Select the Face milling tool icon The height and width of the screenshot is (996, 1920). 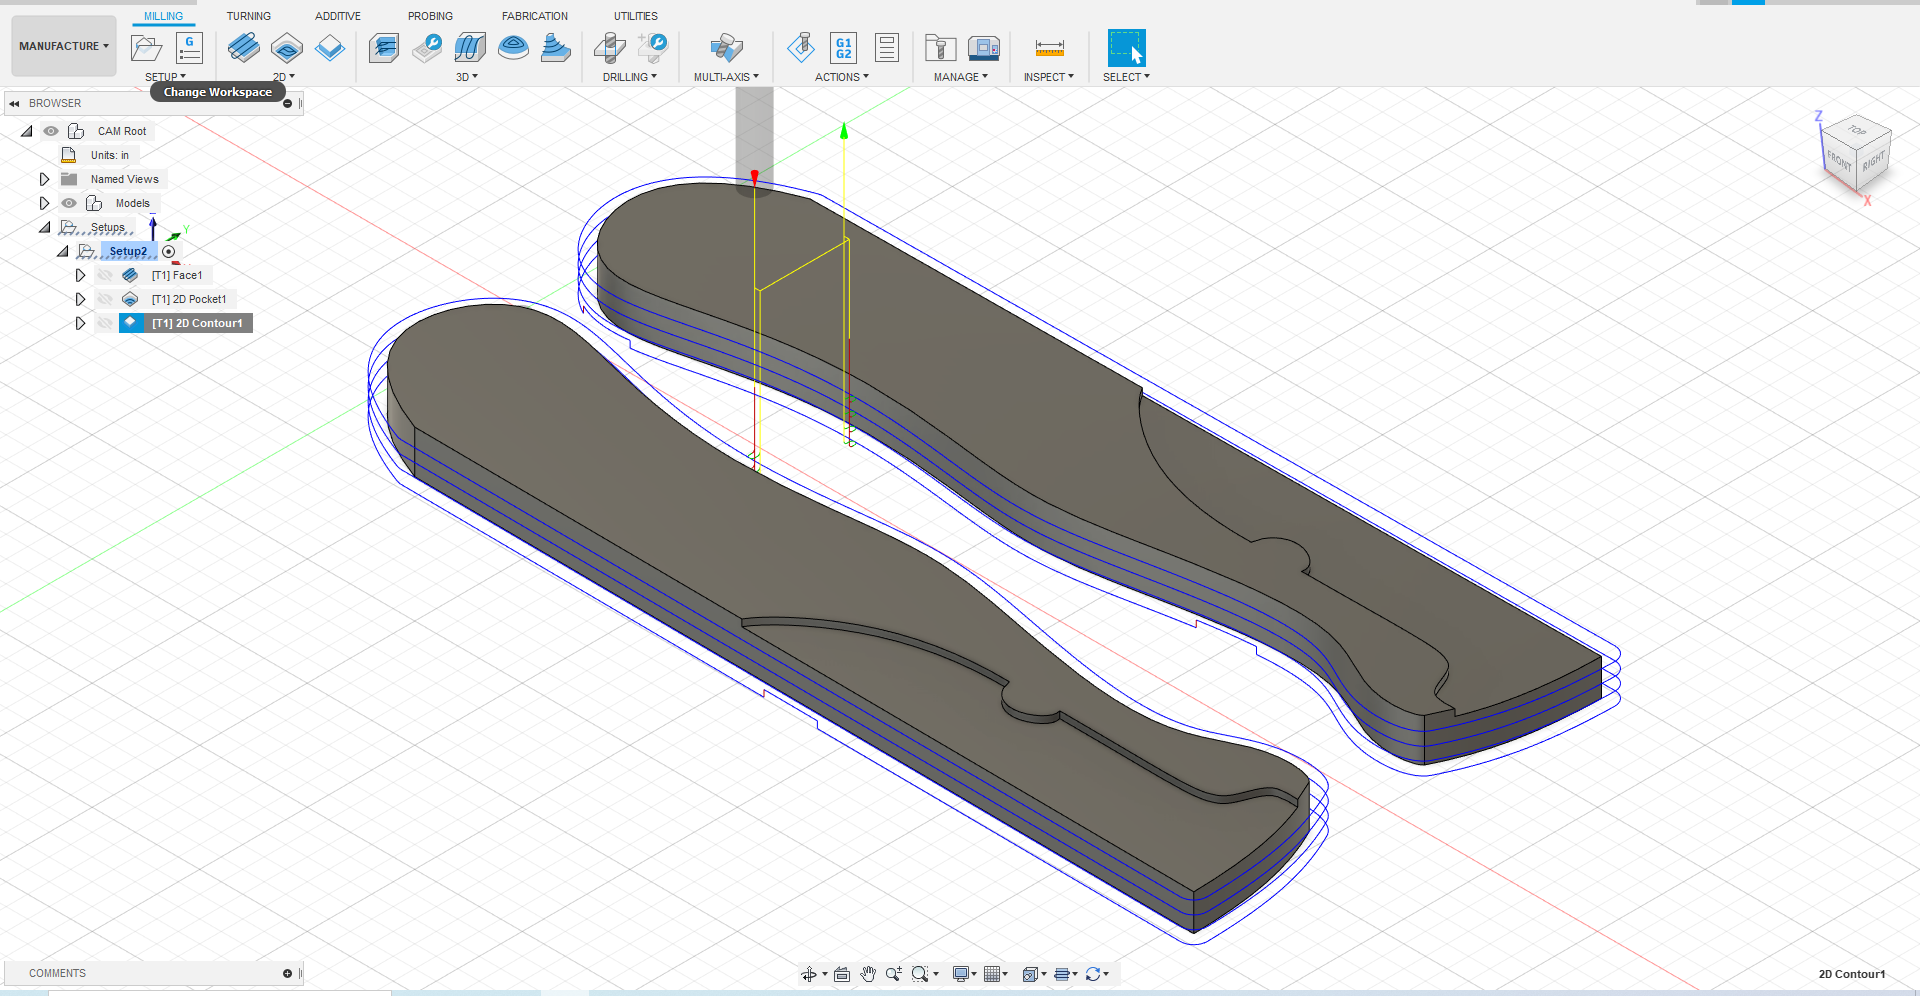pos(243,47)
